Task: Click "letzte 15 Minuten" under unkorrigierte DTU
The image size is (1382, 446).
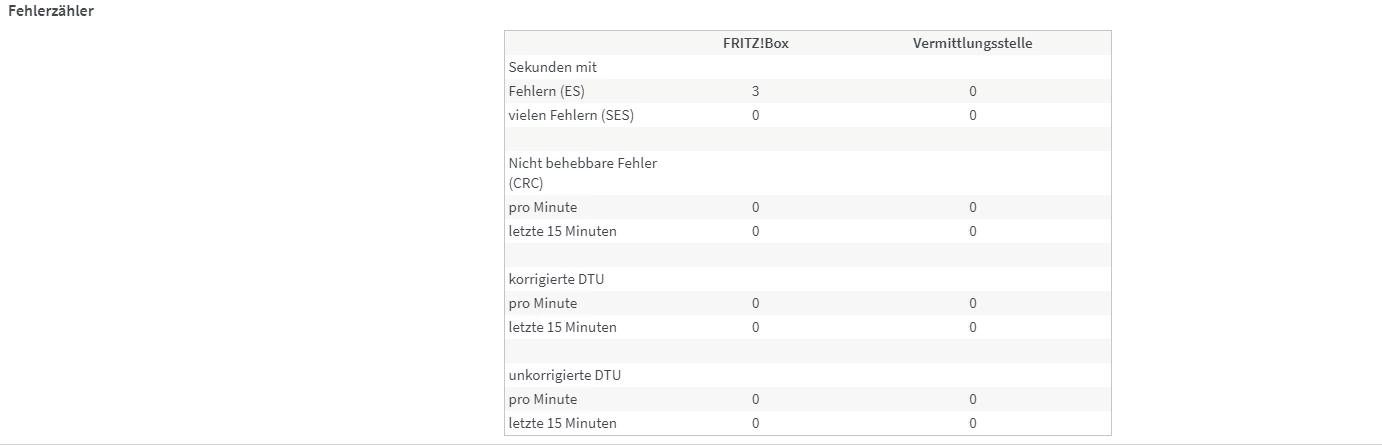Action: click(x=562, y=423)
